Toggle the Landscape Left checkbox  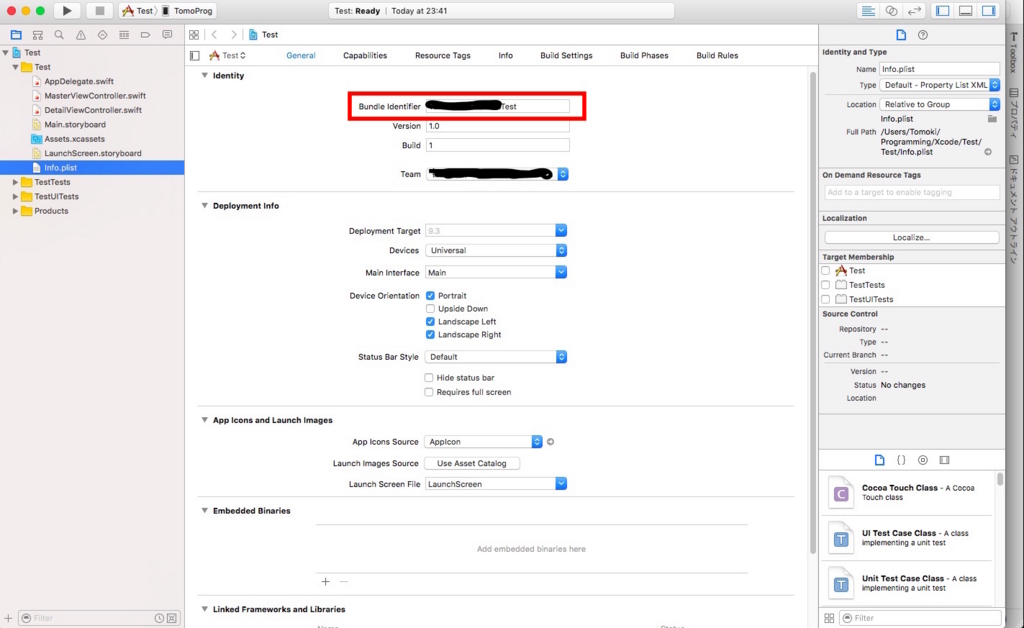pyautogui.click(x=430, y=322)
